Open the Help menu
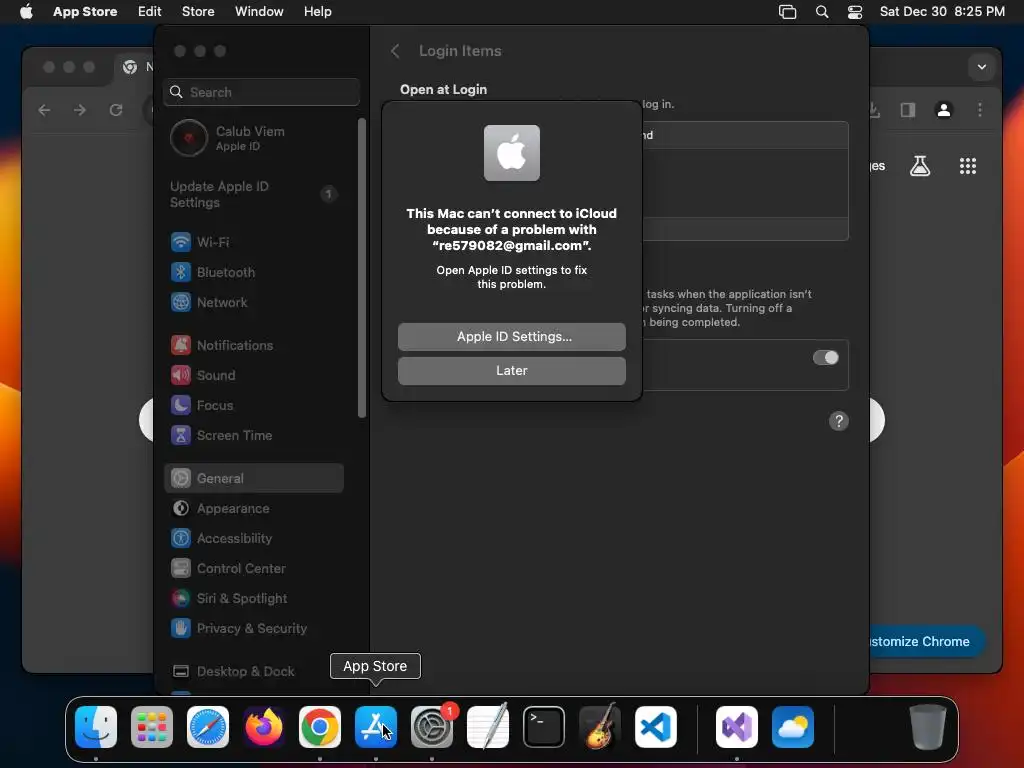 (x=317, y=12)
